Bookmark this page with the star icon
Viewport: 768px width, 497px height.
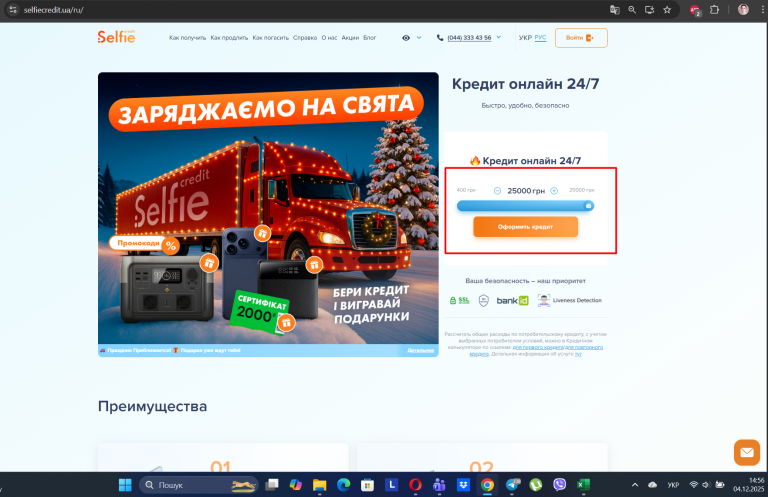click(x=667, y=10)
